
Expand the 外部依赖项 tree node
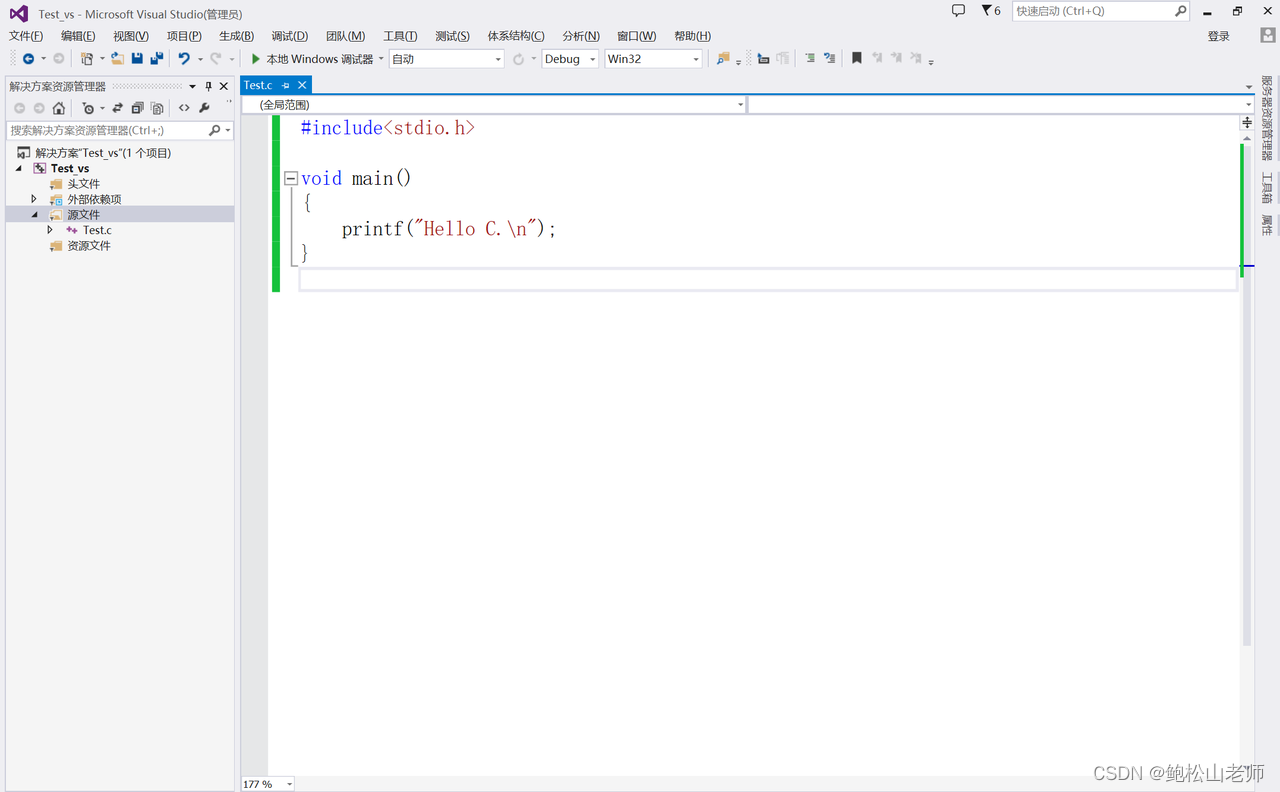(33, 198)
